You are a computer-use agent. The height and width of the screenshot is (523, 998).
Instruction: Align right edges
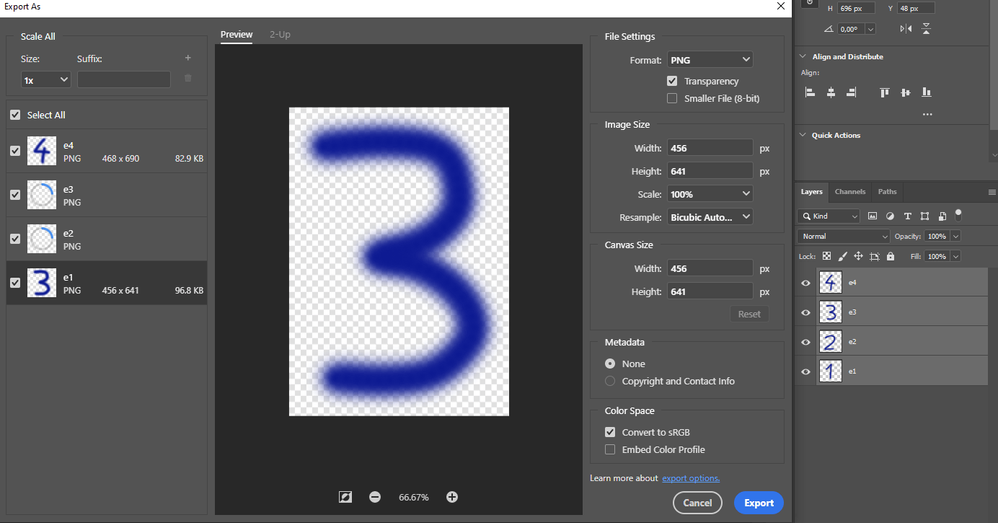coord(851,92)
